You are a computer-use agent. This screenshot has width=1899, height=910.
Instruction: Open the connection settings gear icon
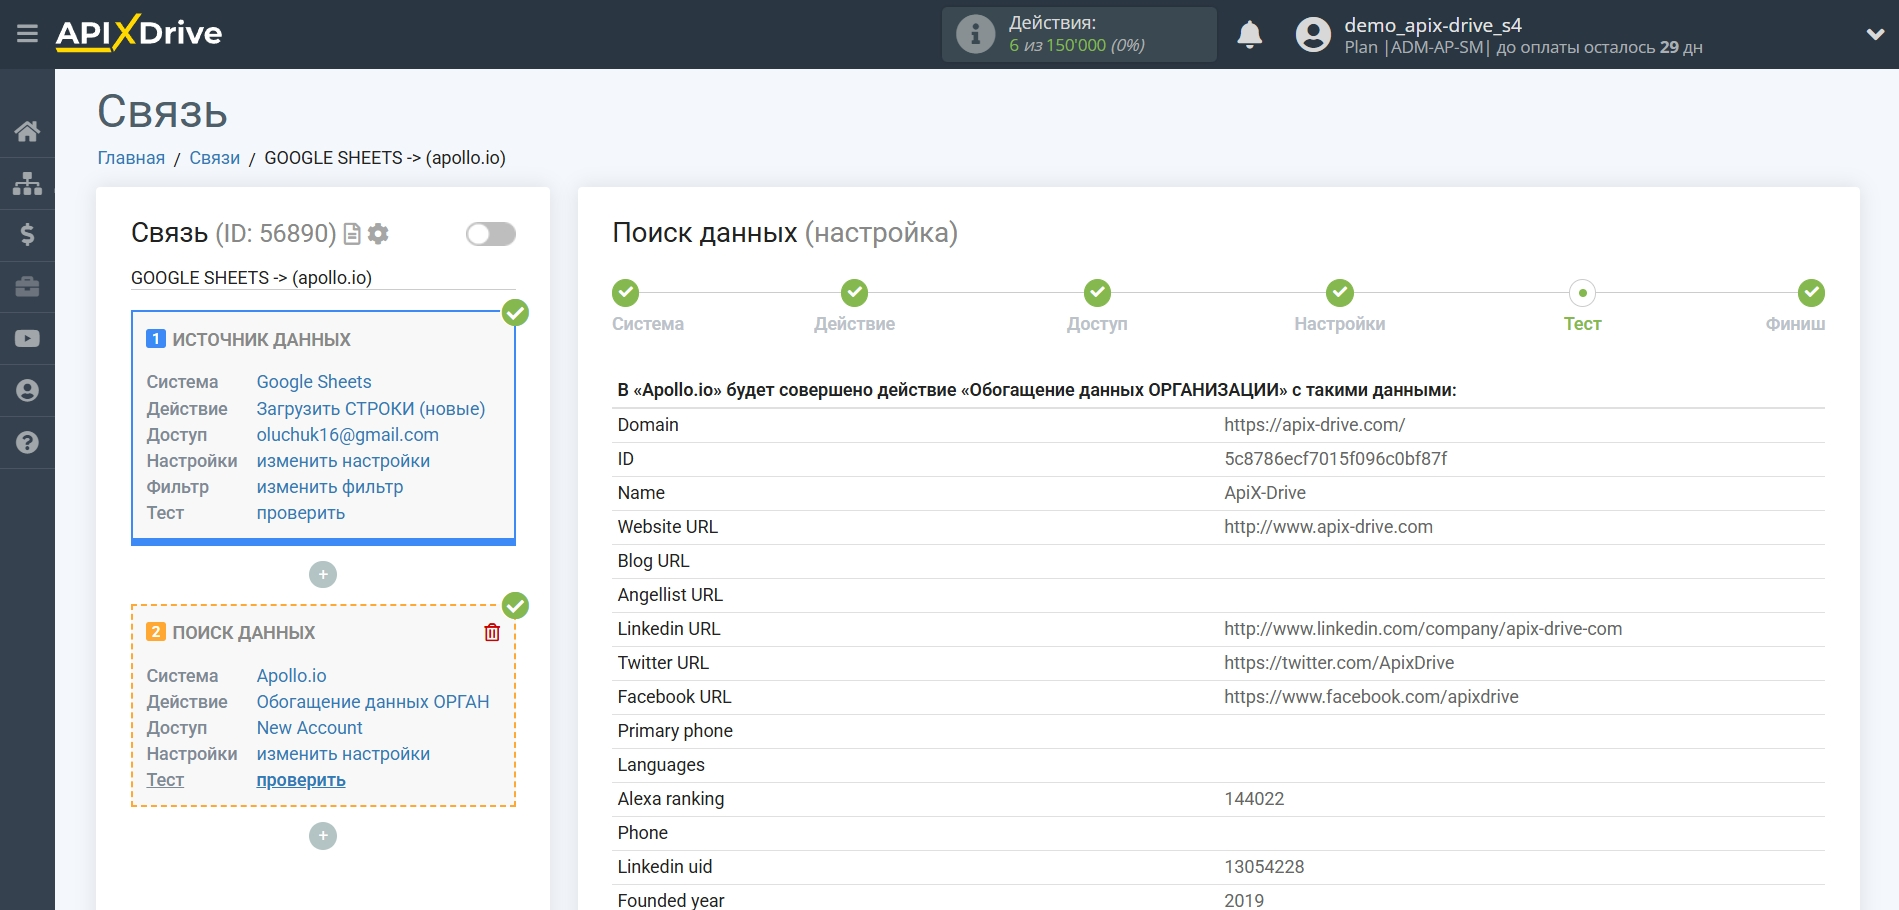(x=377, y=233)
